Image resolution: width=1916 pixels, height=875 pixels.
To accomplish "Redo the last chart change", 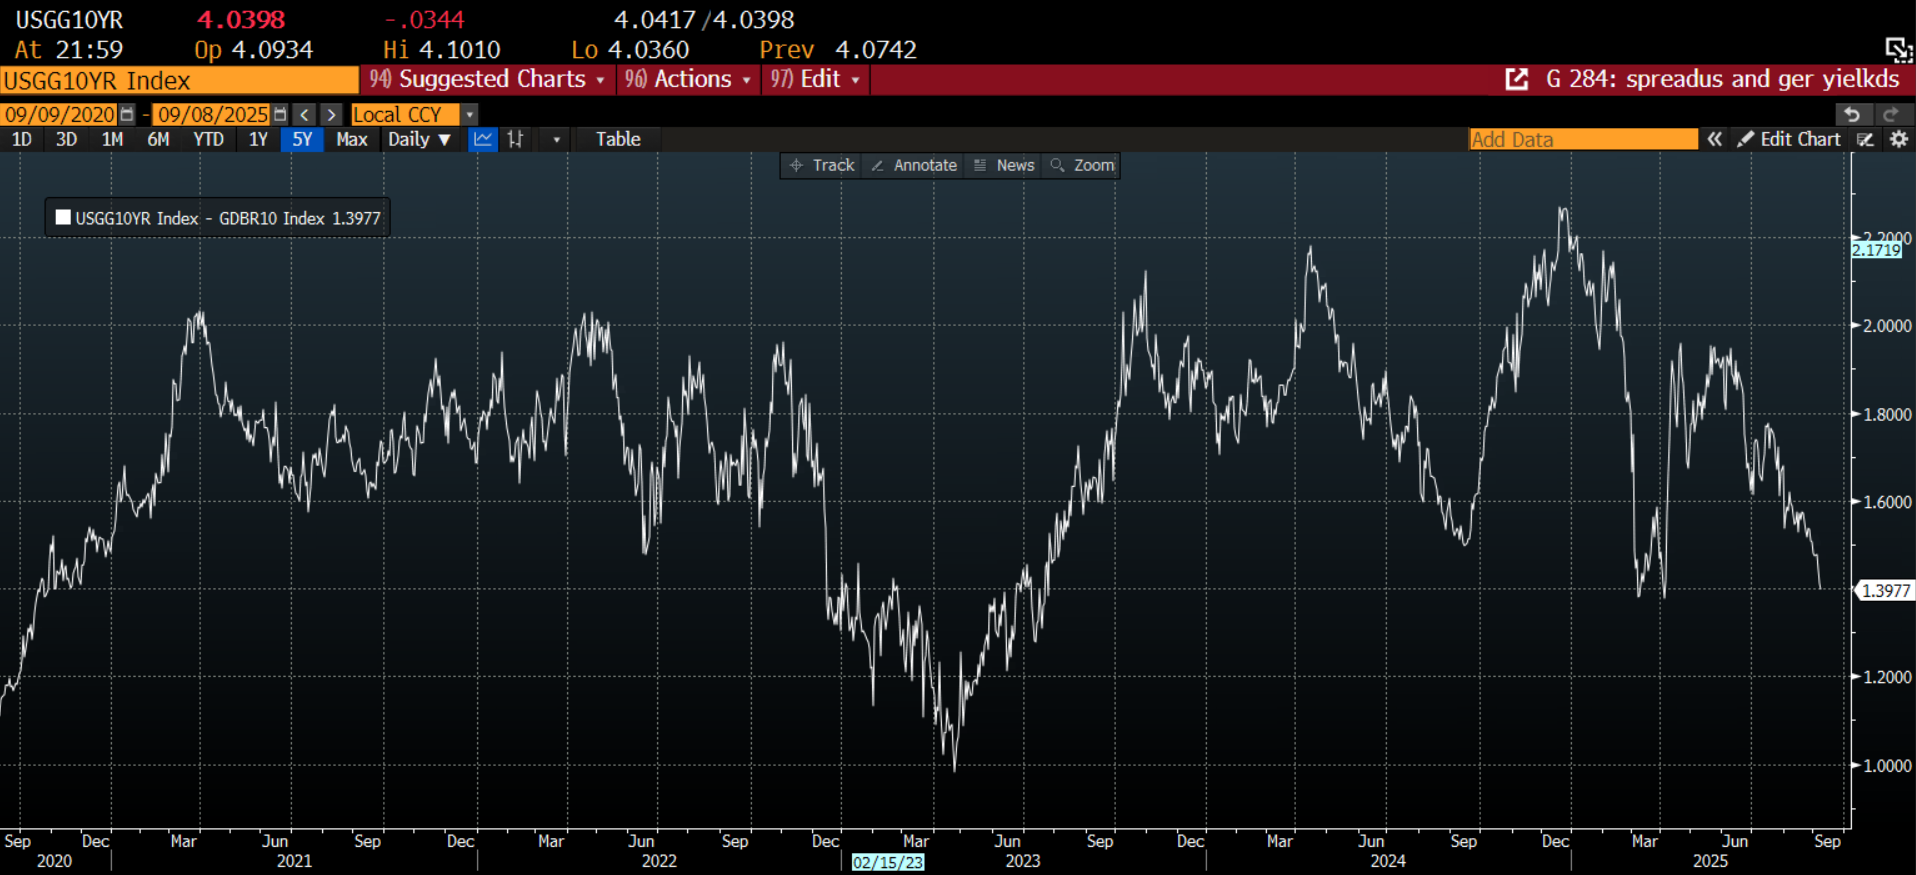I will pos(1890,115).
